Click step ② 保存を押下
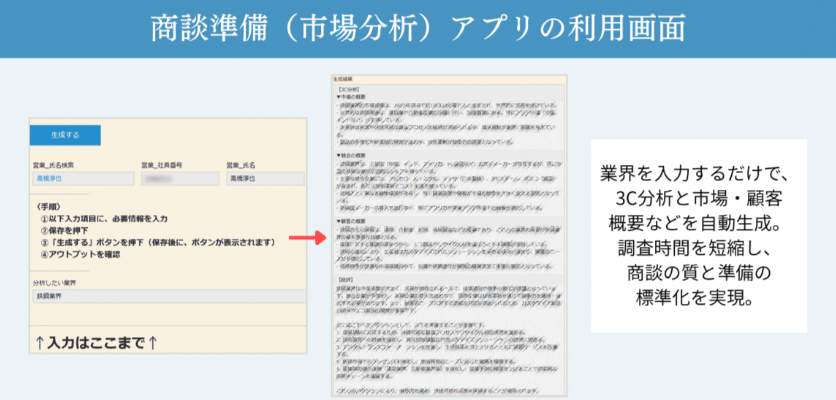 tap(68, 230)
